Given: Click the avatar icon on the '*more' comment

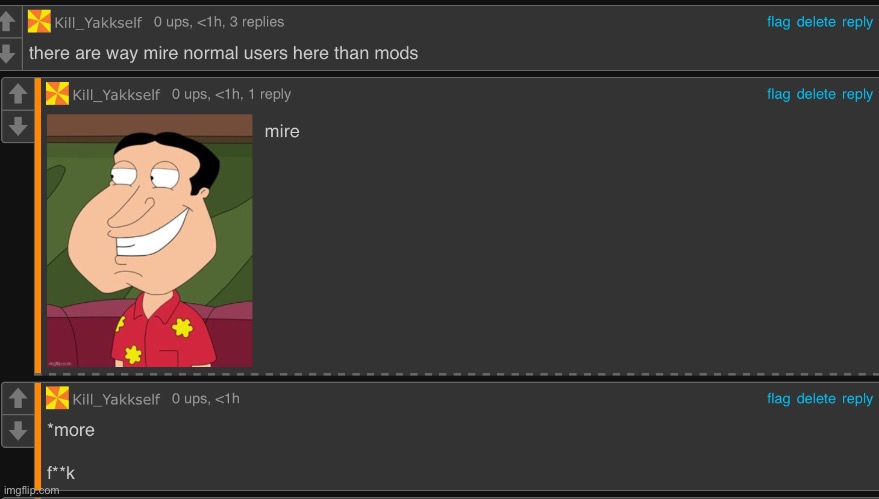Looking at the screenshot, I should click(x=57, y=398).
